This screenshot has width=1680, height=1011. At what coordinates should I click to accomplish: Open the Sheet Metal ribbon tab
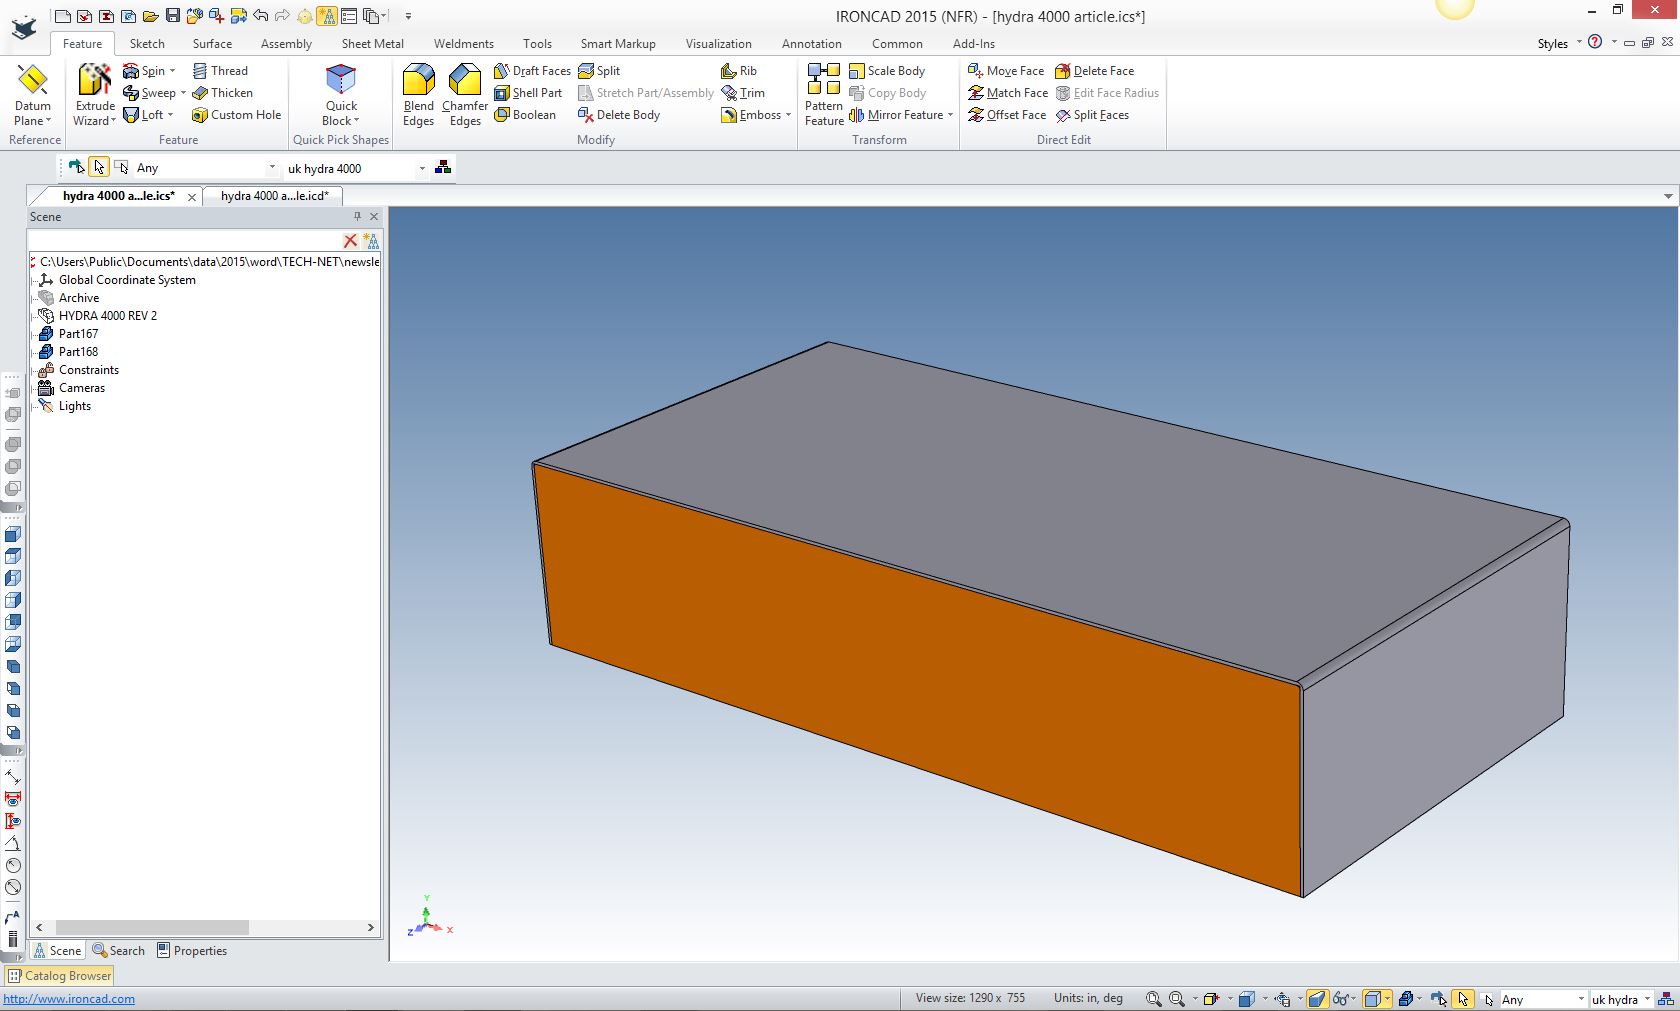pos(372,44)
